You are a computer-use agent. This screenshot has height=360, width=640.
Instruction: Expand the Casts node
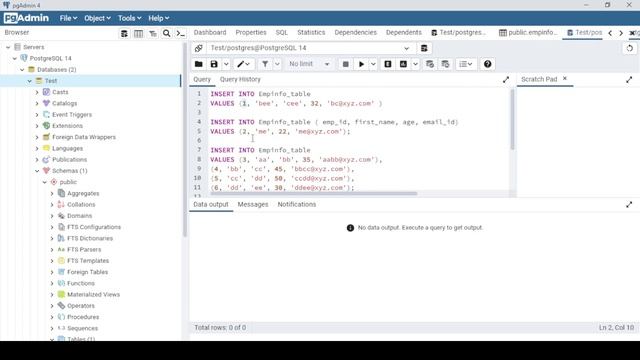(x=37, y=92)
